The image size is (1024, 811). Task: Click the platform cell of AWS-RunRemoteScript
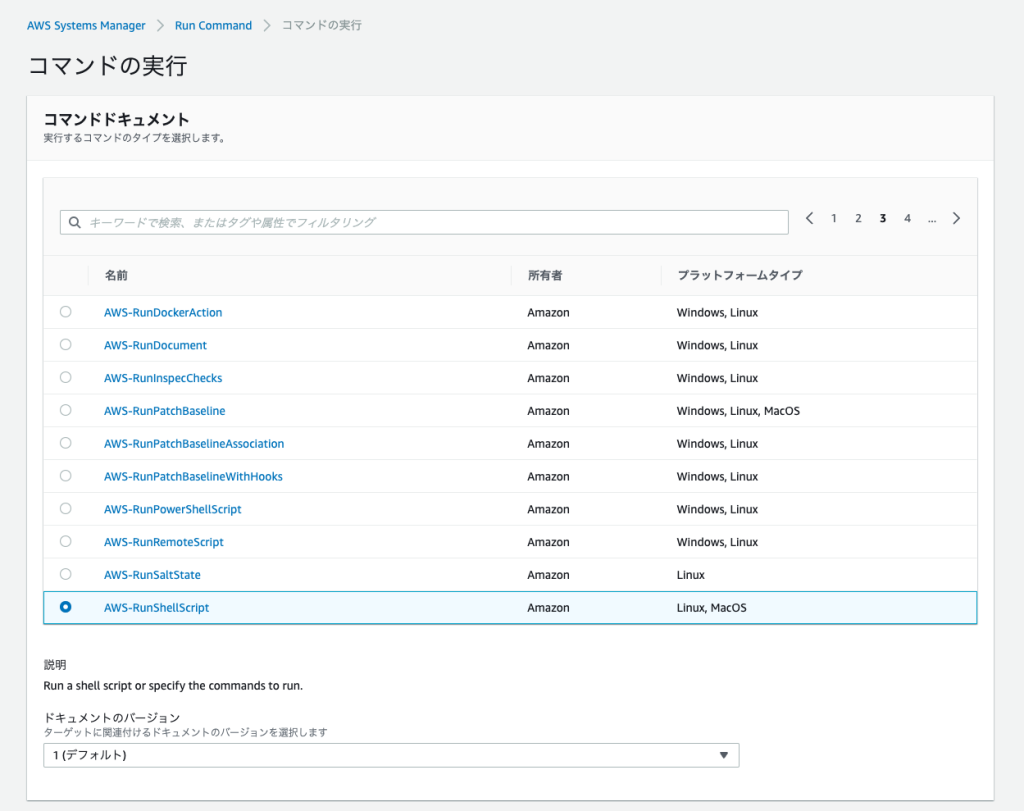[x=717, y=542]
